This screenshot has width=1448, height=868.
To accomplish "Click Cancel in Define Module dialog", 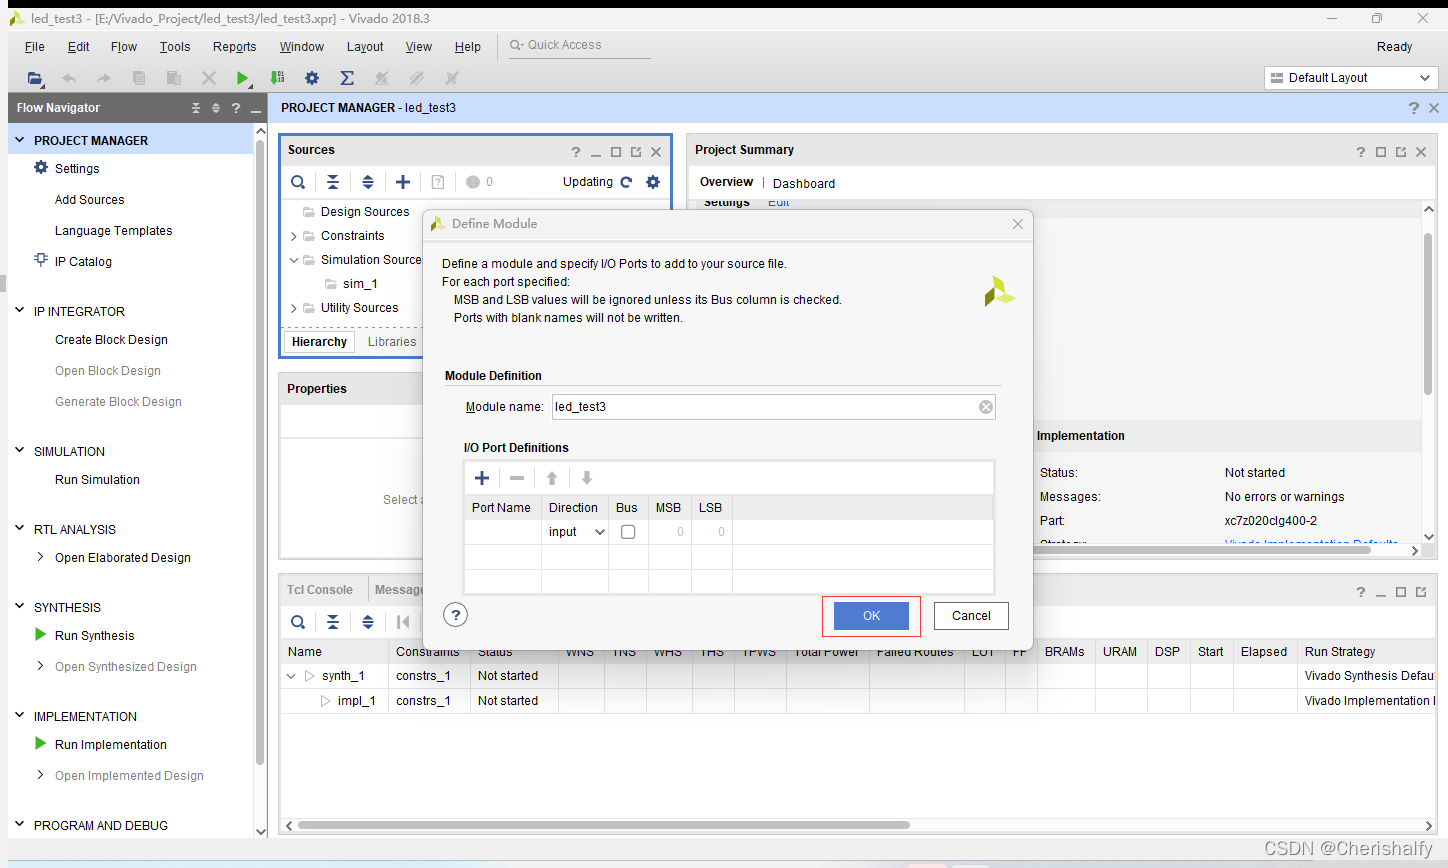I will pos(971,616).
